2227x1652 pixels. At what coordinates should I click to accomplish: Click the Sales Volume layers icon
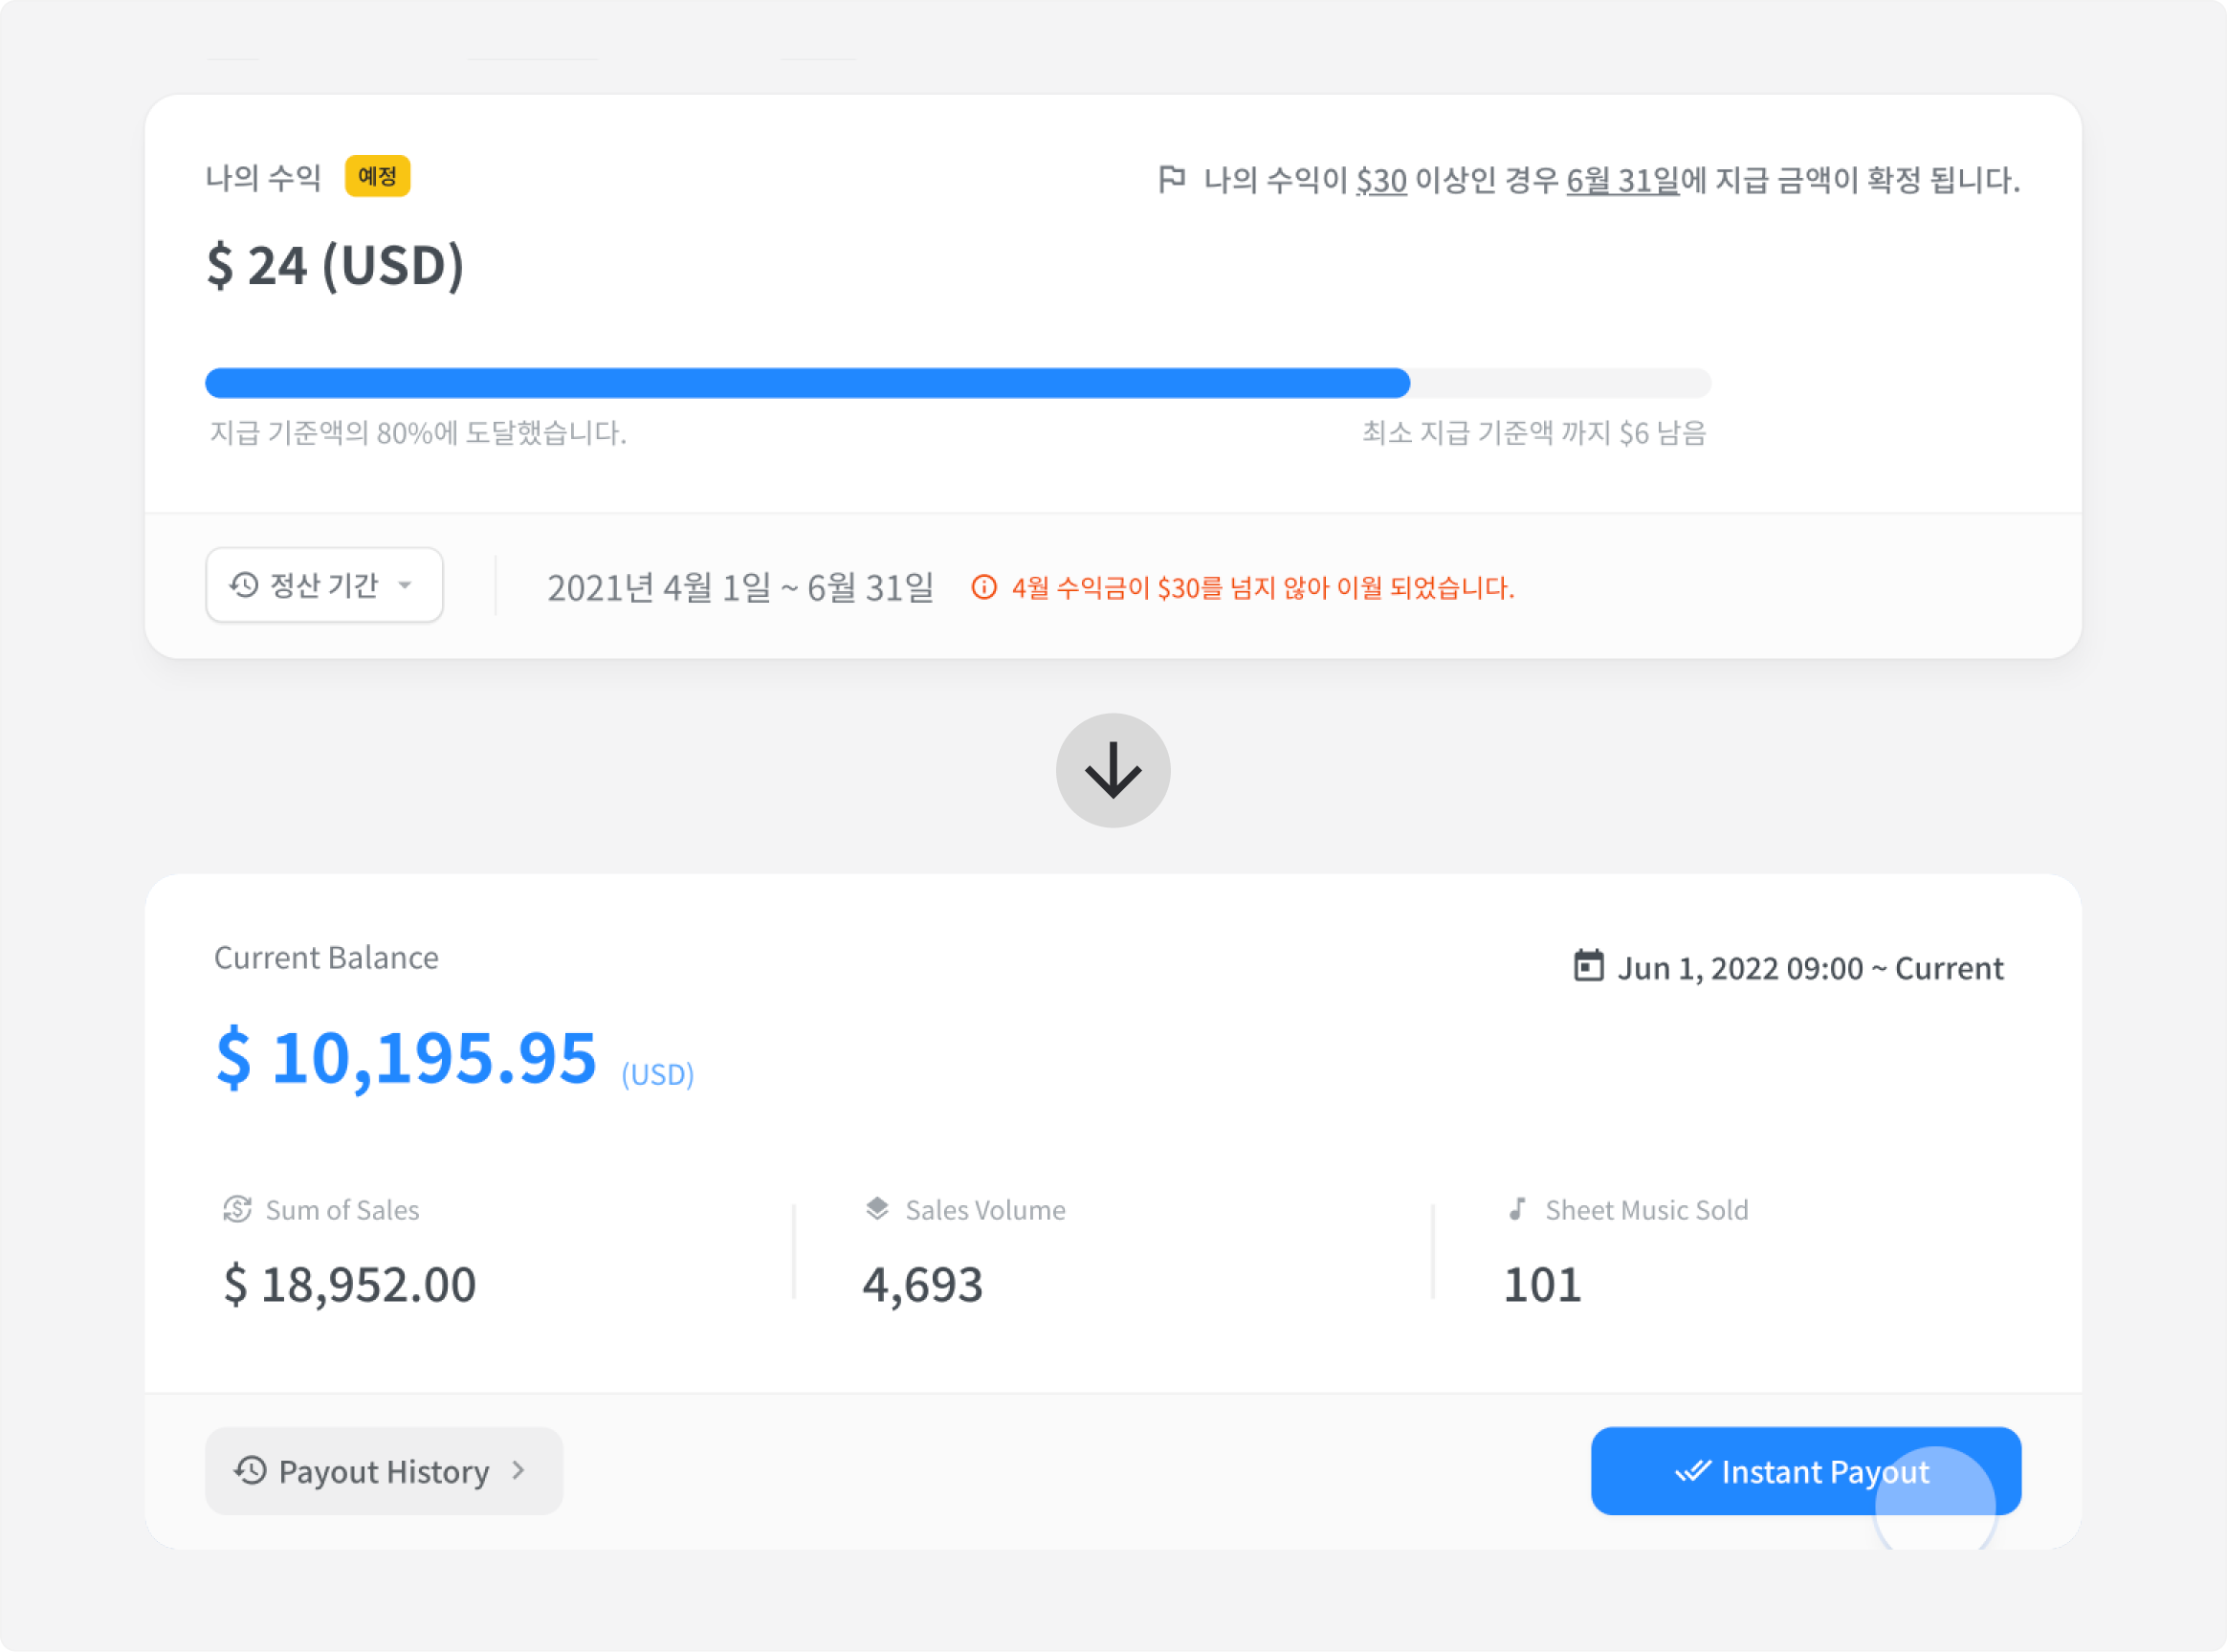[x=877, y=1208]
